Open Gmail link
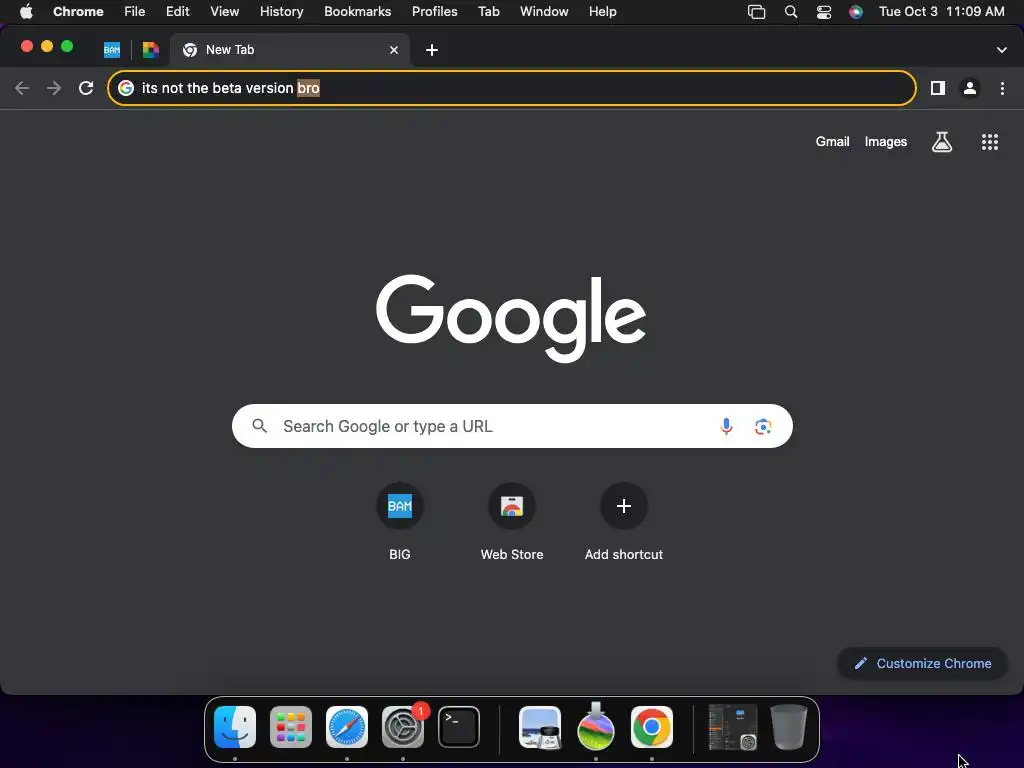The height and width of the screenshot is (768, 1024). tap(832, 142)
